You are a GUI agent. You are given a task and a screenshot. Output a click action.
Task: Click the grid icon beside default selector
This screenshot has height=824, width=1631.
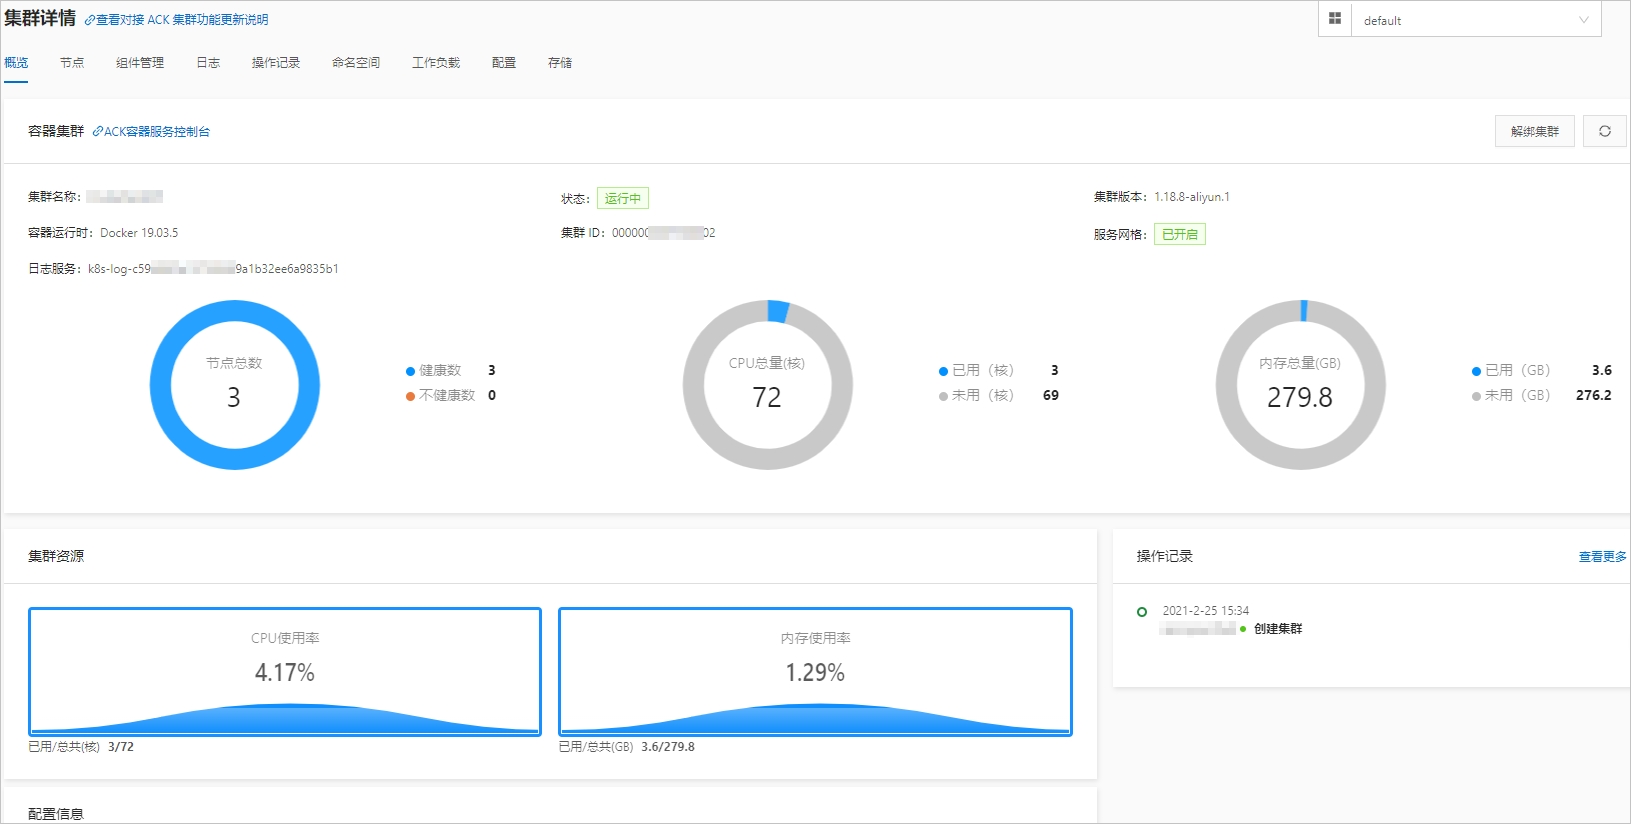tap(1334, 19)
